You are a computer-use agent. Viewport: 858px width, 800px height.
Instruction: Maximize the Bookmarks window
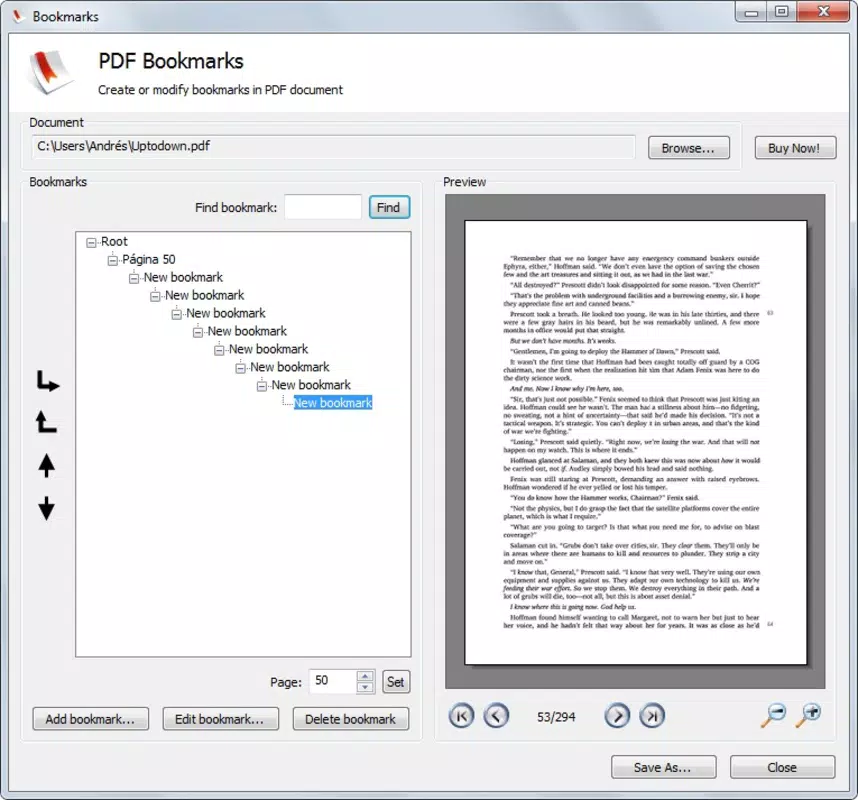[781, 12]
